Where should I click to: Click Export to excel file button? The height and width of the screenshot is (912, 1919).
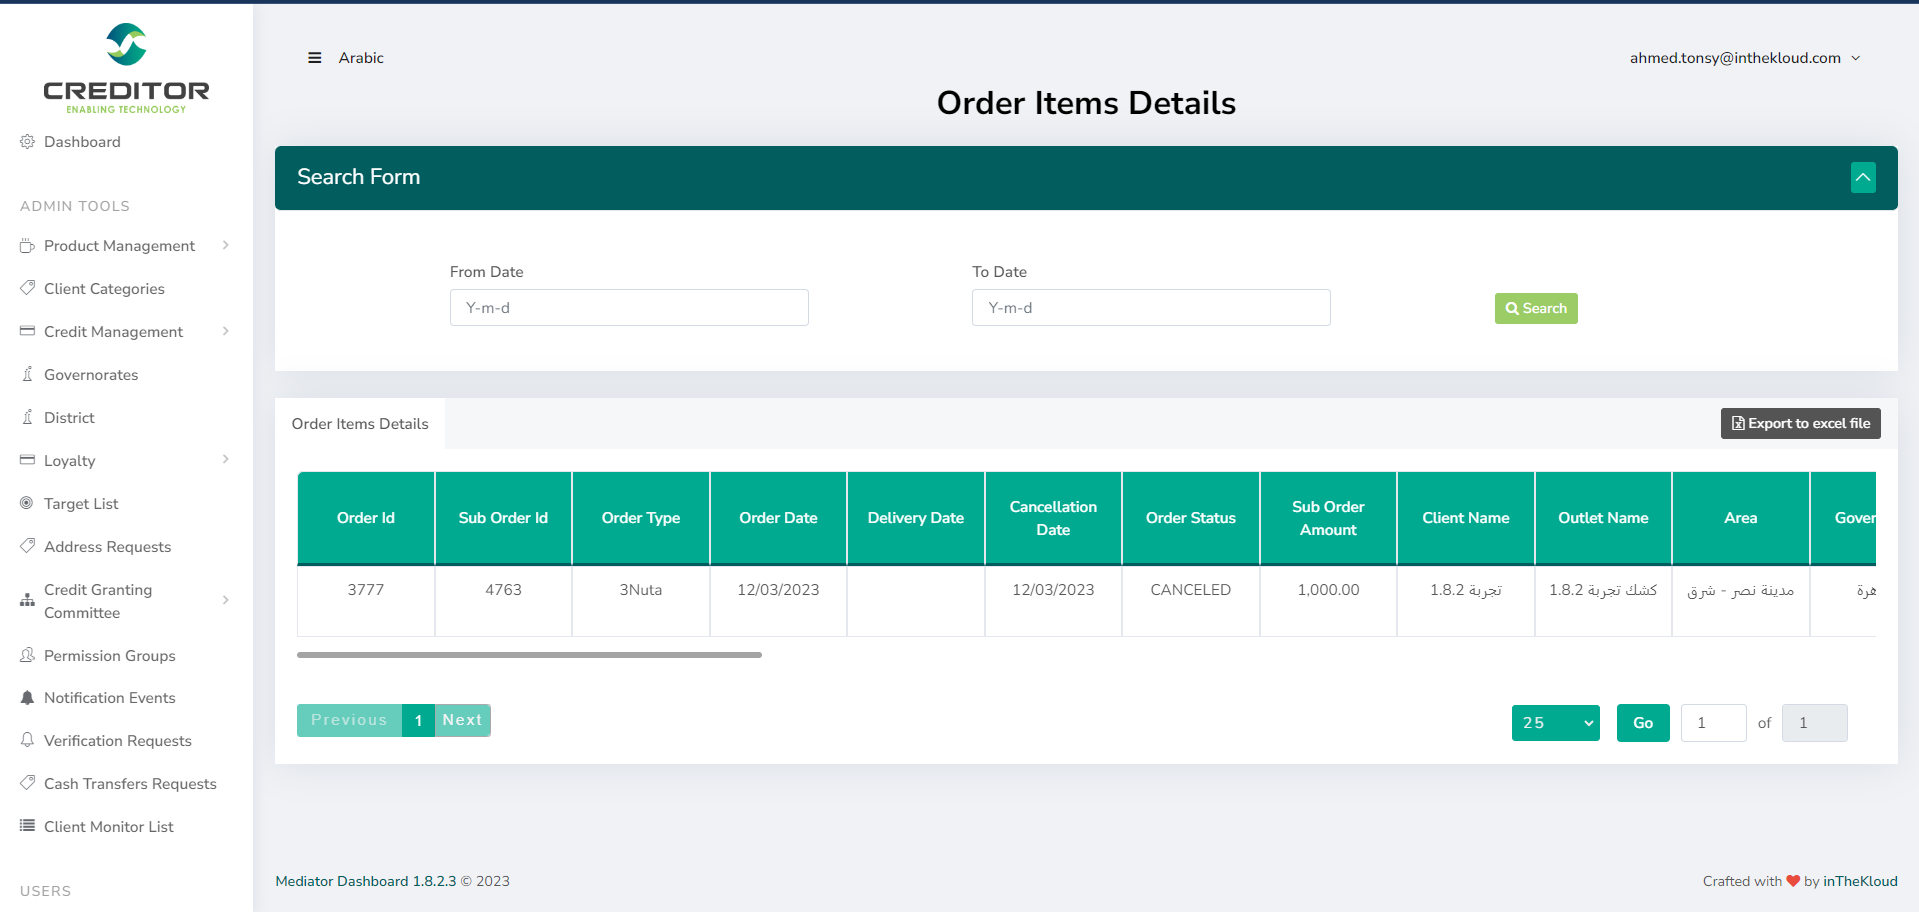(1800, 423)
